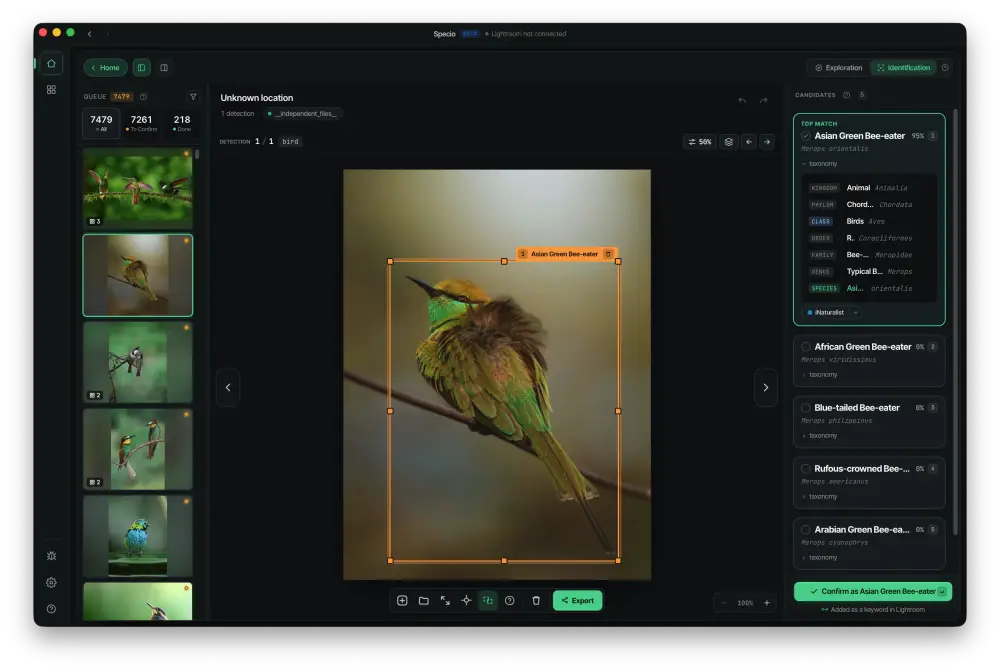Go to previous image with large arrow
Image resolution: width=1000 pixels, height=671 pixels.
point(228,388)
